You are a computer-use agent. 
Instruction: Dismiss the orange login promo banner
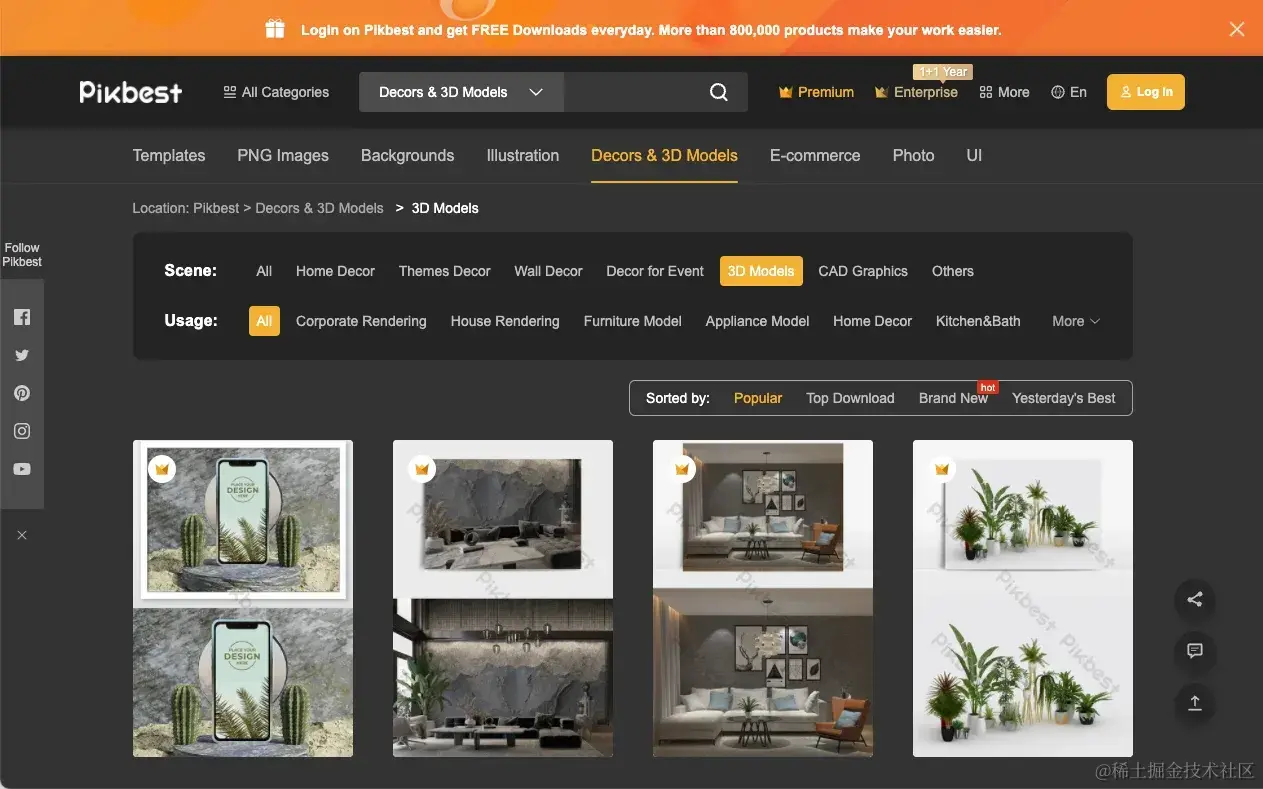(x=1237, y=29)
